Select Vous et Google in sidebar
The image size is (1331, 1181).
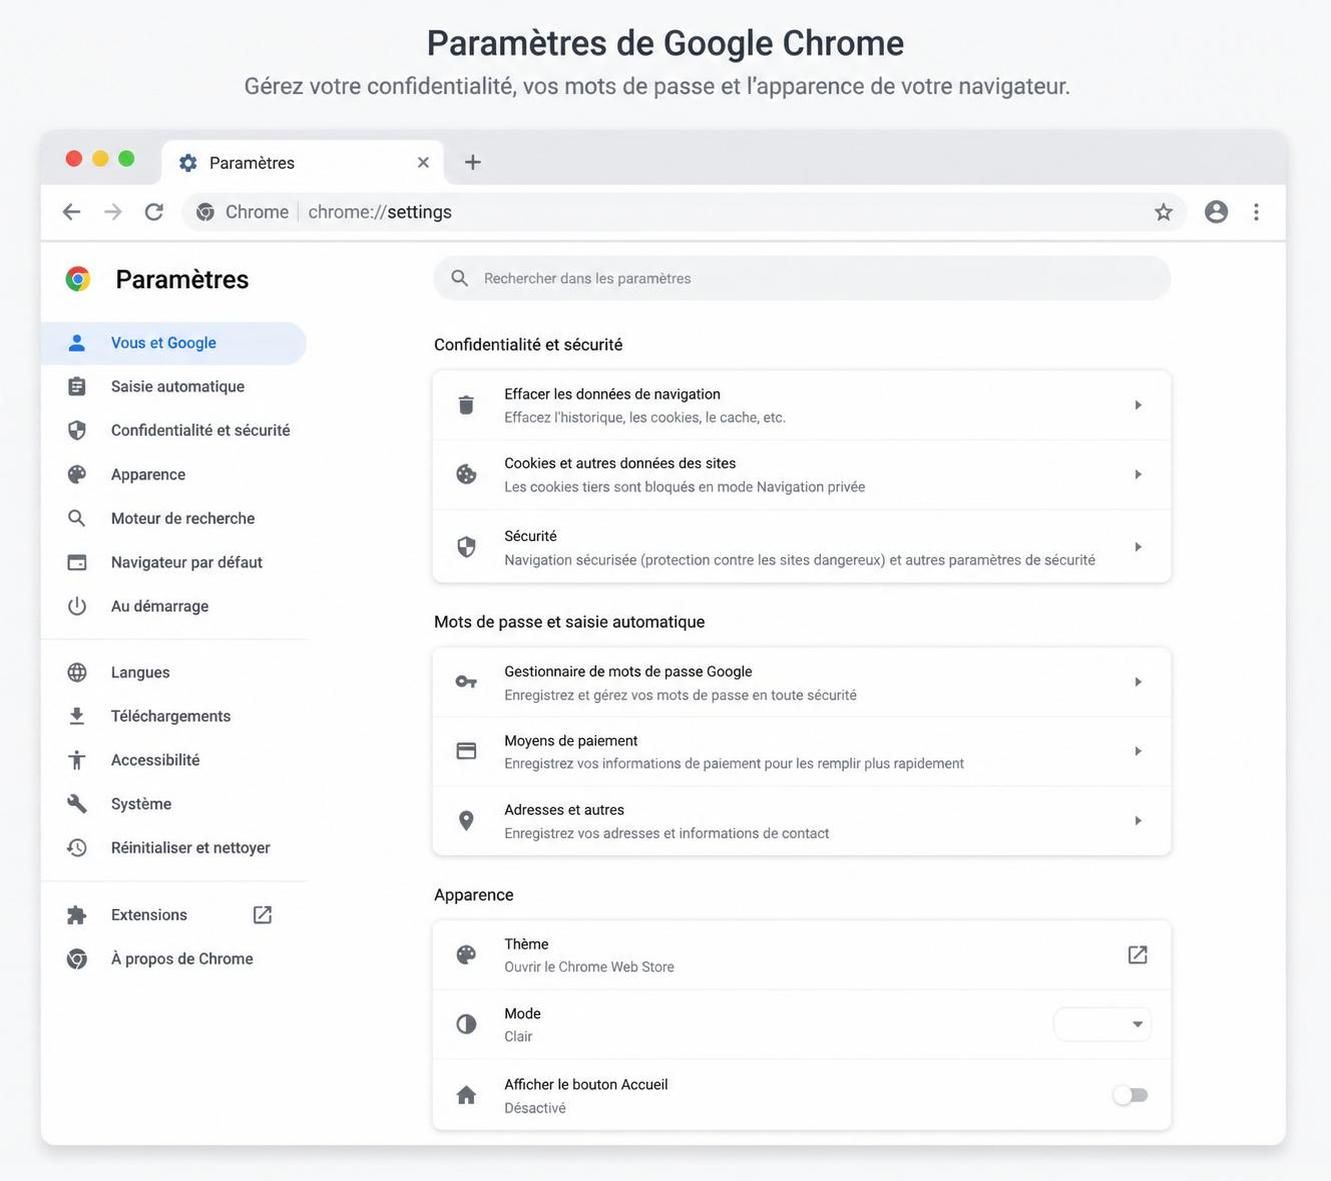[173, 343]
